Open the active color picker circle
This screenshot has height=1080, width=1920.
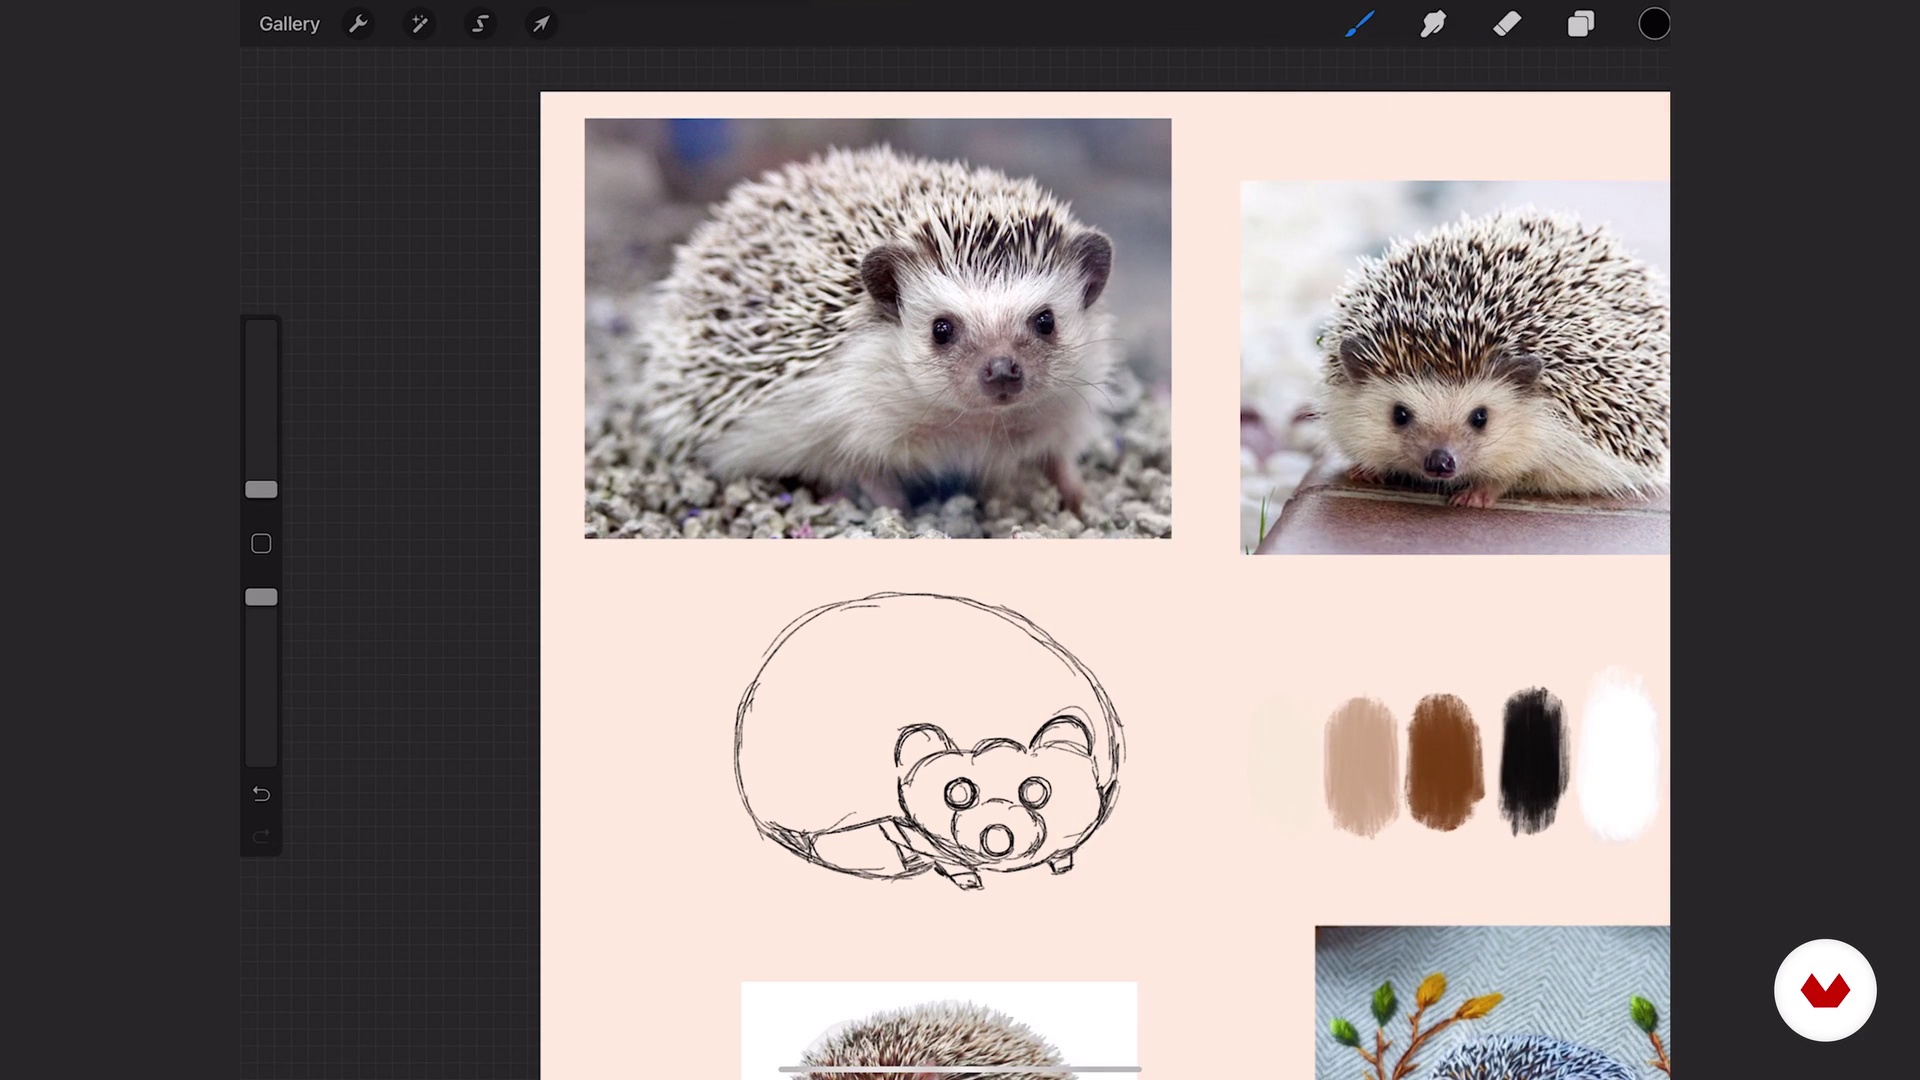click(1654, 24)
